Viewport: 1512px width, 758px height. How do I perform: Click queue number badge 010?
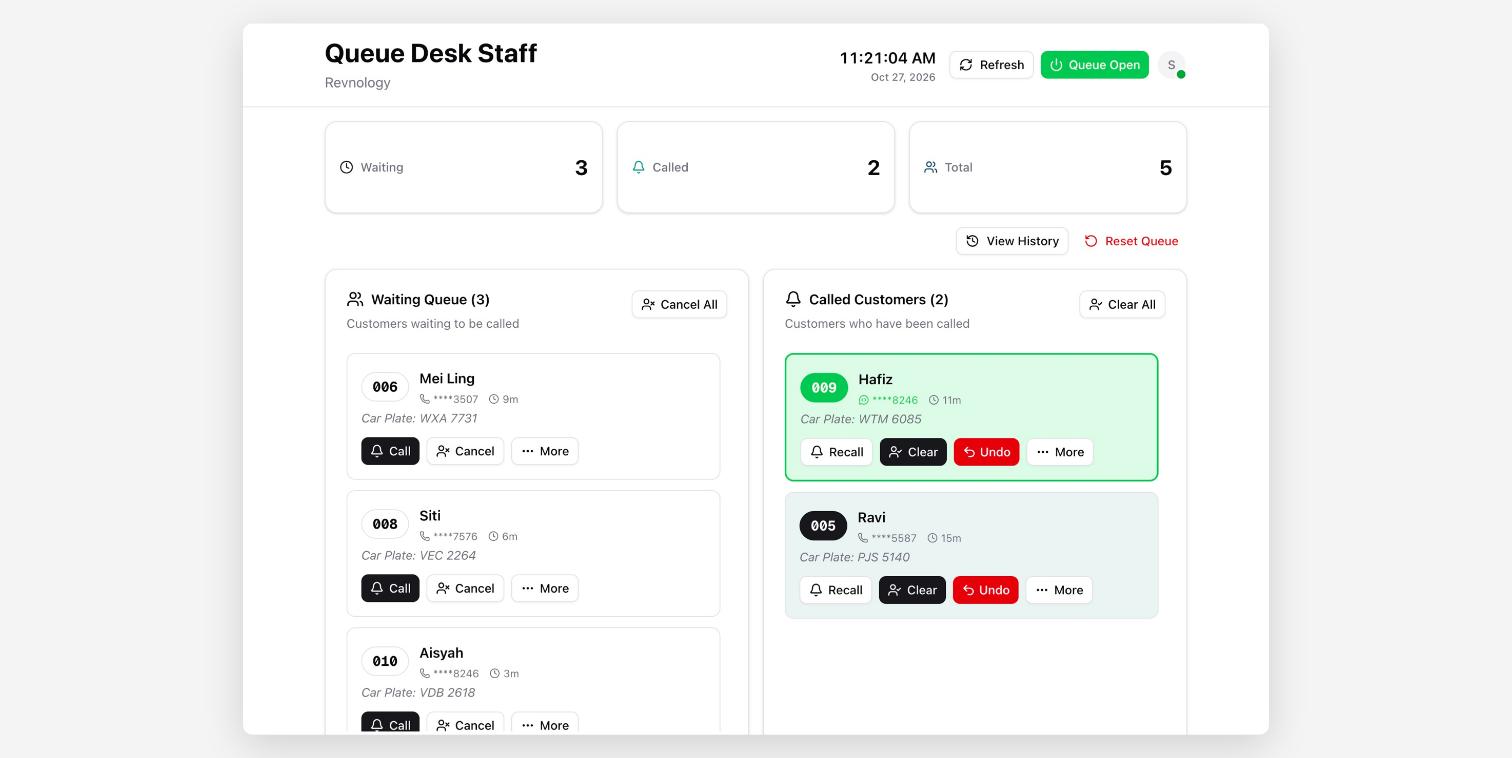(x=385, y=661)
